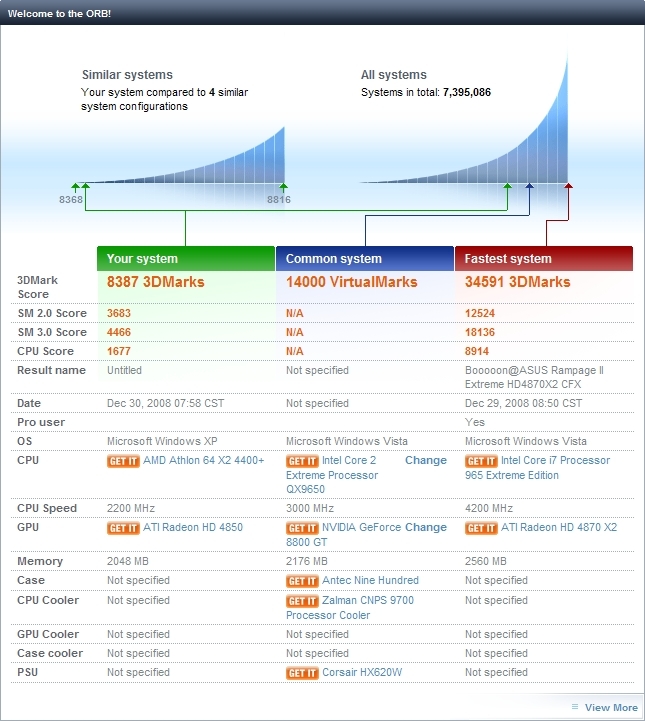Click the 14000 VirtualMarks score
Viewport: 645px width, 721px height.
pos(351,281)
